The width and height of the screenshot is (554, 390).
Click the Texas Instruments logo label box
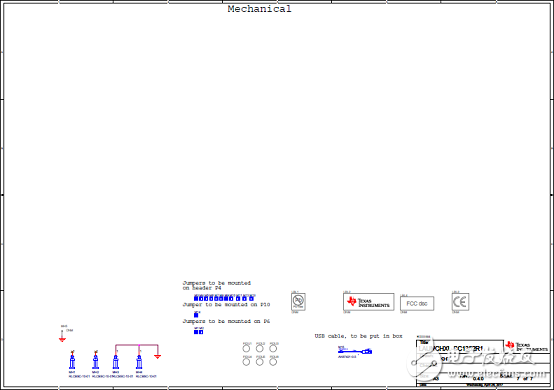point(369,302)
